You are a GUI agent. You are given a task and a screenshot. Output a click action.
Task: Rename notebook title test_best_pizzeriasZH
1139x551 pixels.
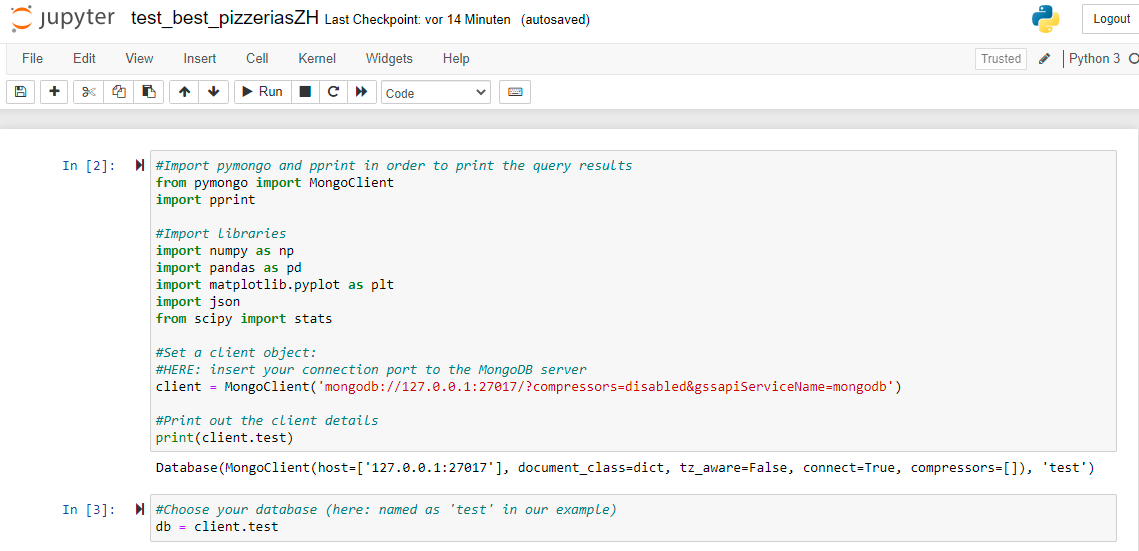click(225, 19)
